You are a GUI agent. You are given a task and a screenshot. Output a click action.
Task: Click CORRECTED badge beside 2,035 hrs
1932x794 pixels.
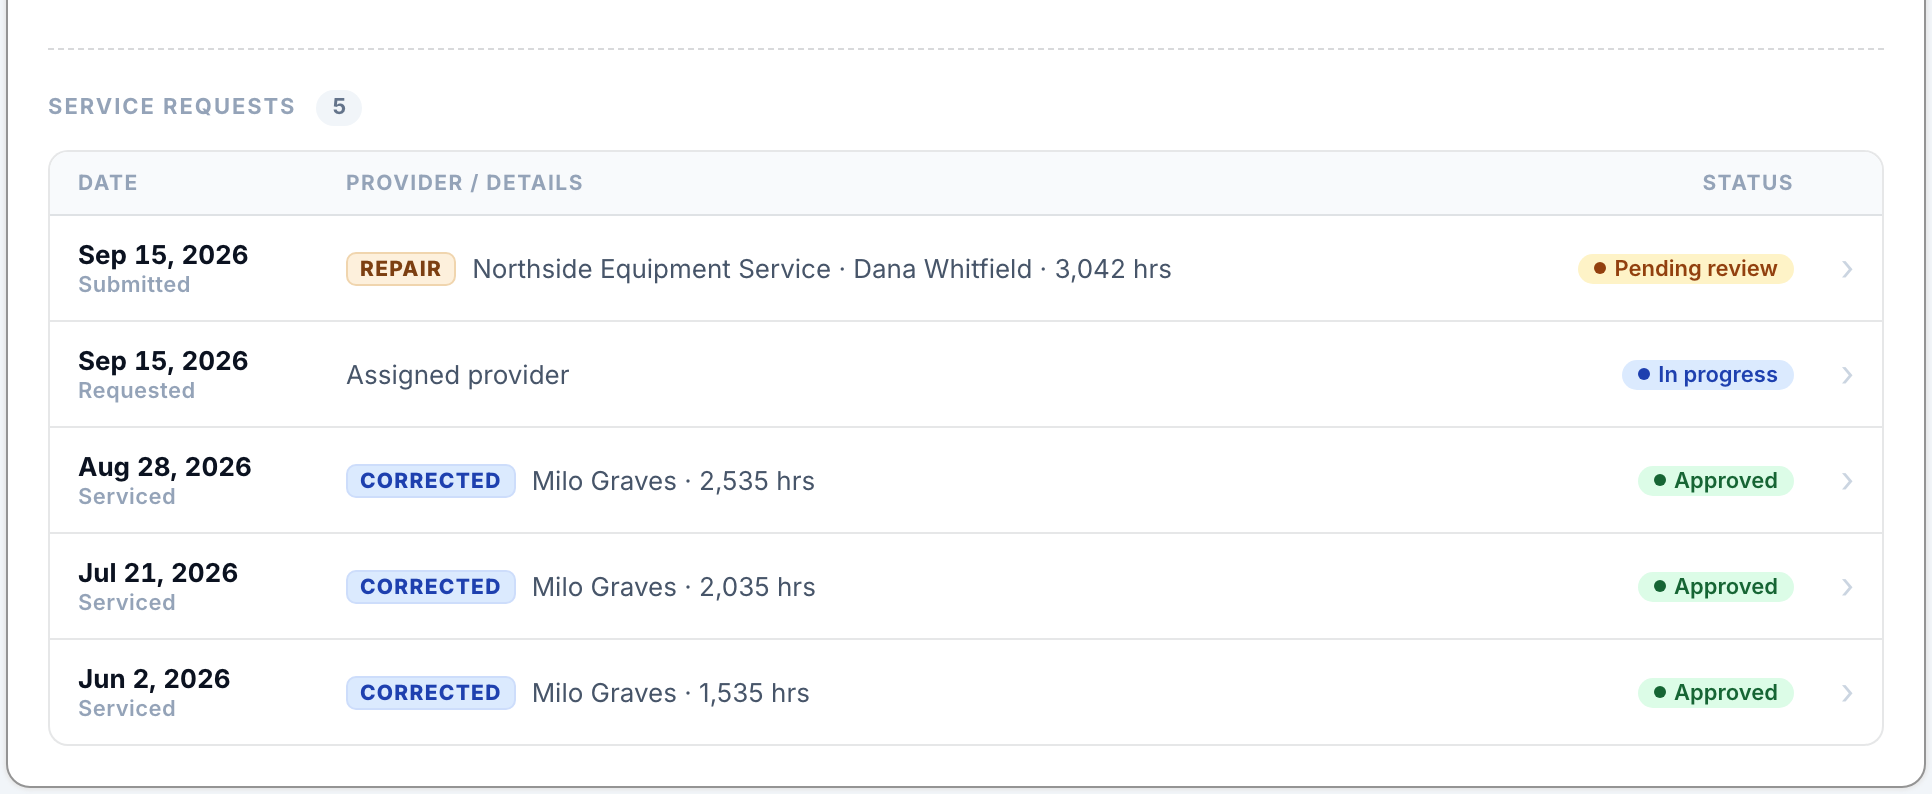pos(431,587)
